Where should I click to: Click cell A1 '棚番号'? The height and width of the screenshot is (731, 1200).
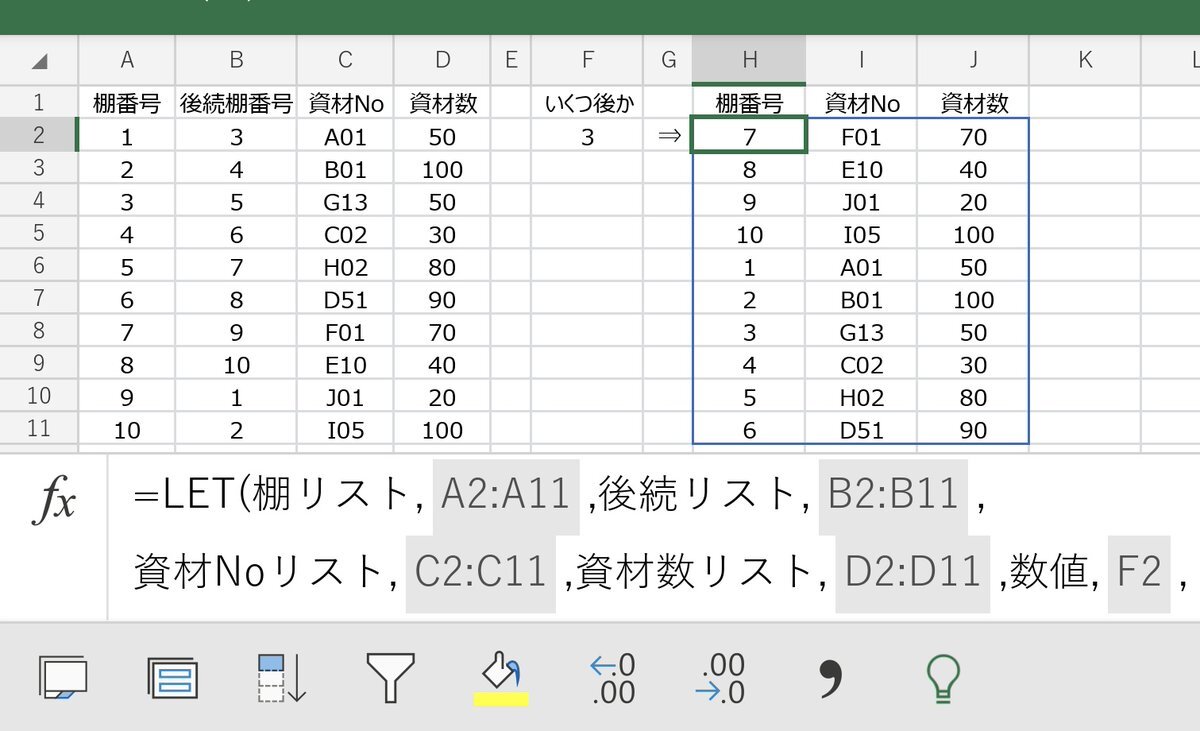[x=127, y=102]
